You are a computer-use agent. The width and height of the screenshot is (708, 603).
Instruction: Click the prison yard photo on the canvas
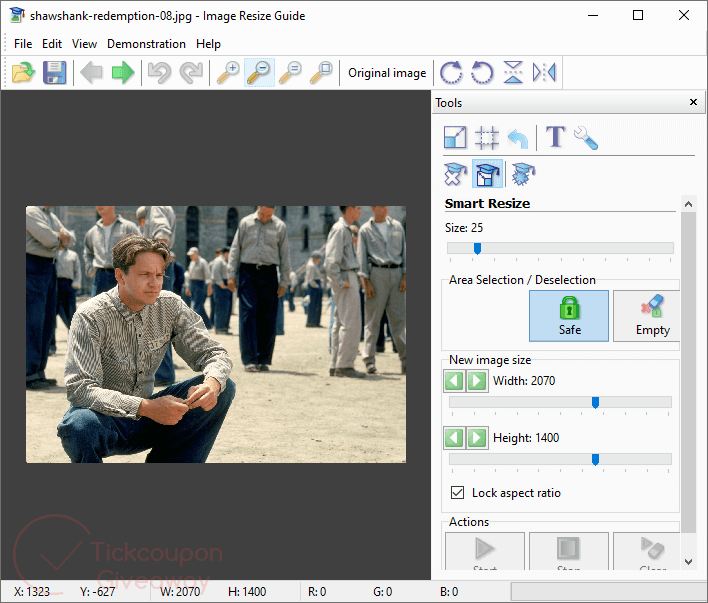(x=216, y=334)
